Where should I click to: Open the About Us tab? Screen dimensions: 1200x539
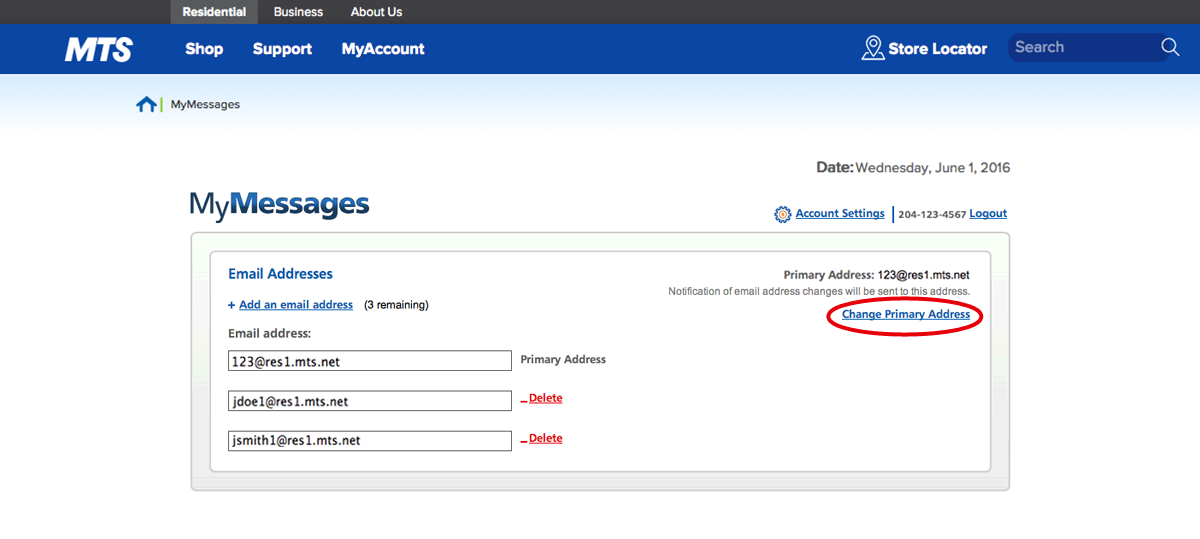pos(376,12)
